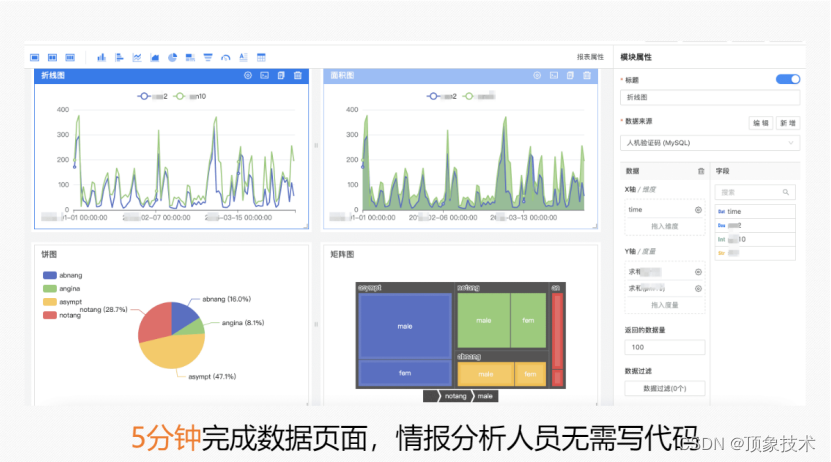
Task: Toggle notang red legend swatch
Action: click(50, 315)
